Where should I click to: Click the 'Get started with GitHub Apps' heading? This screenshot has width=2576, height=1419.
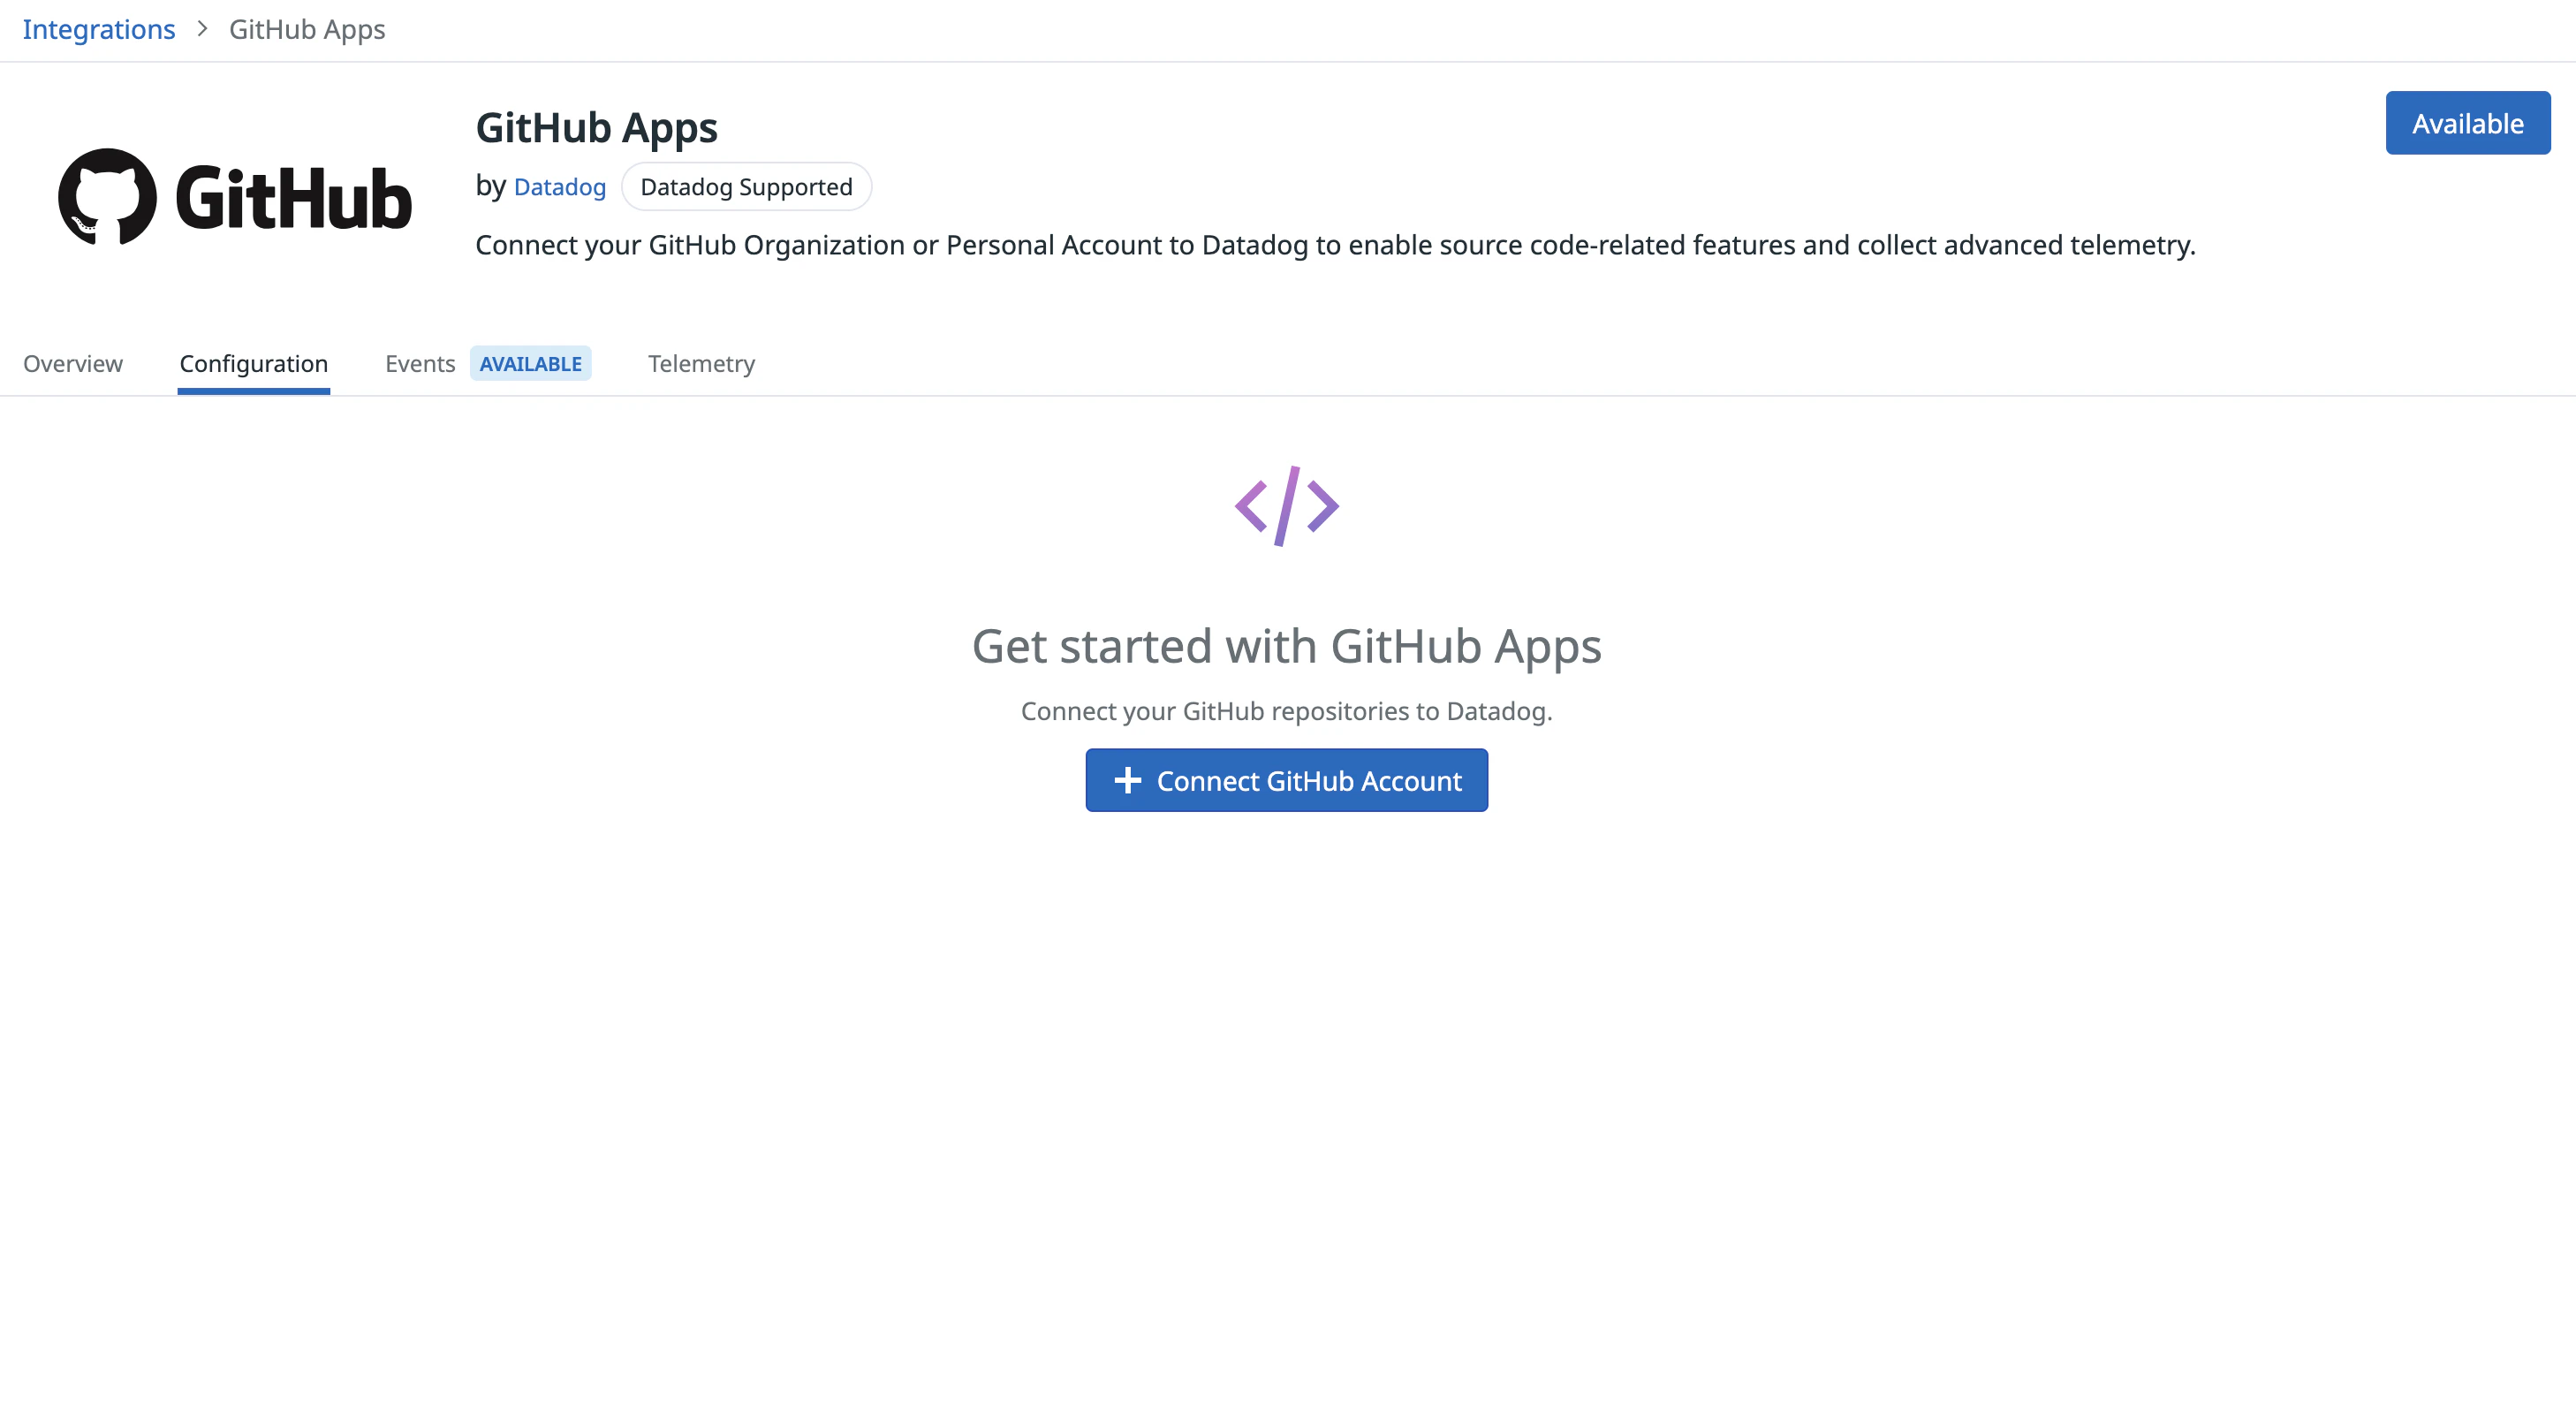click(x=1287, y=647)
